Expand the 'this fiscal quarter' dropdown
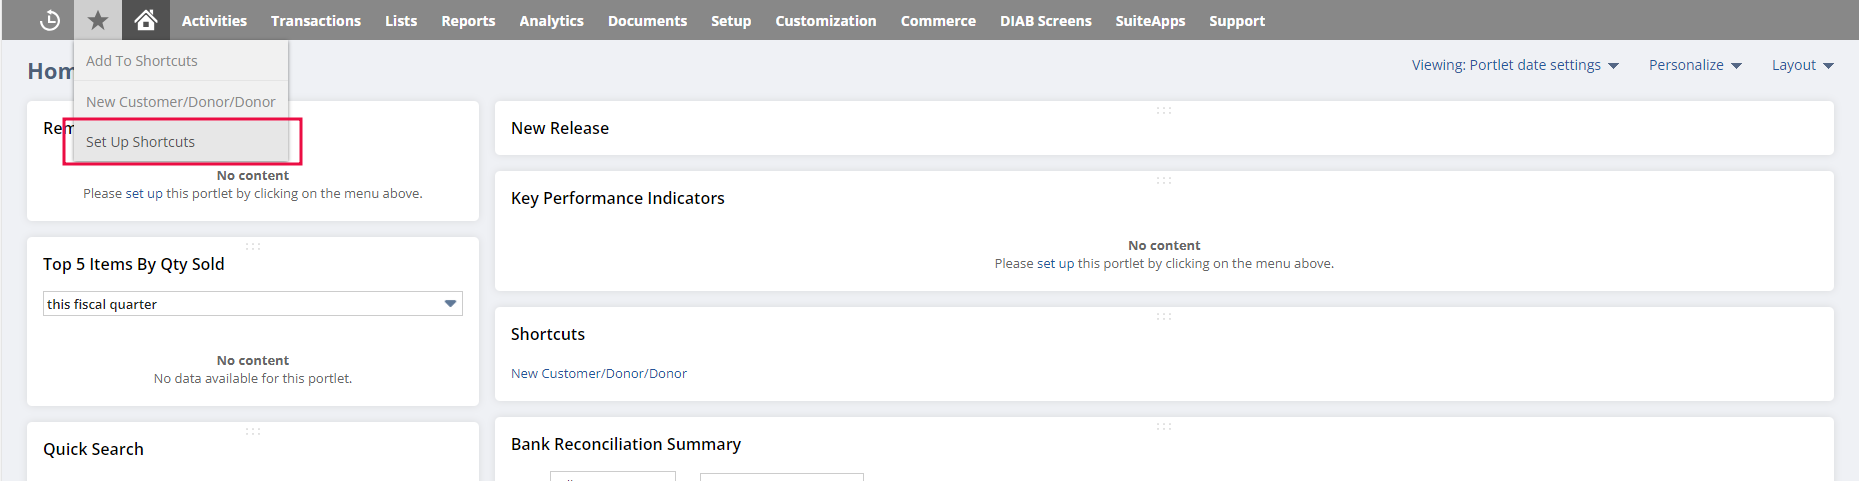The width and height of the screenshot is (1859, 481). [450, 304]
